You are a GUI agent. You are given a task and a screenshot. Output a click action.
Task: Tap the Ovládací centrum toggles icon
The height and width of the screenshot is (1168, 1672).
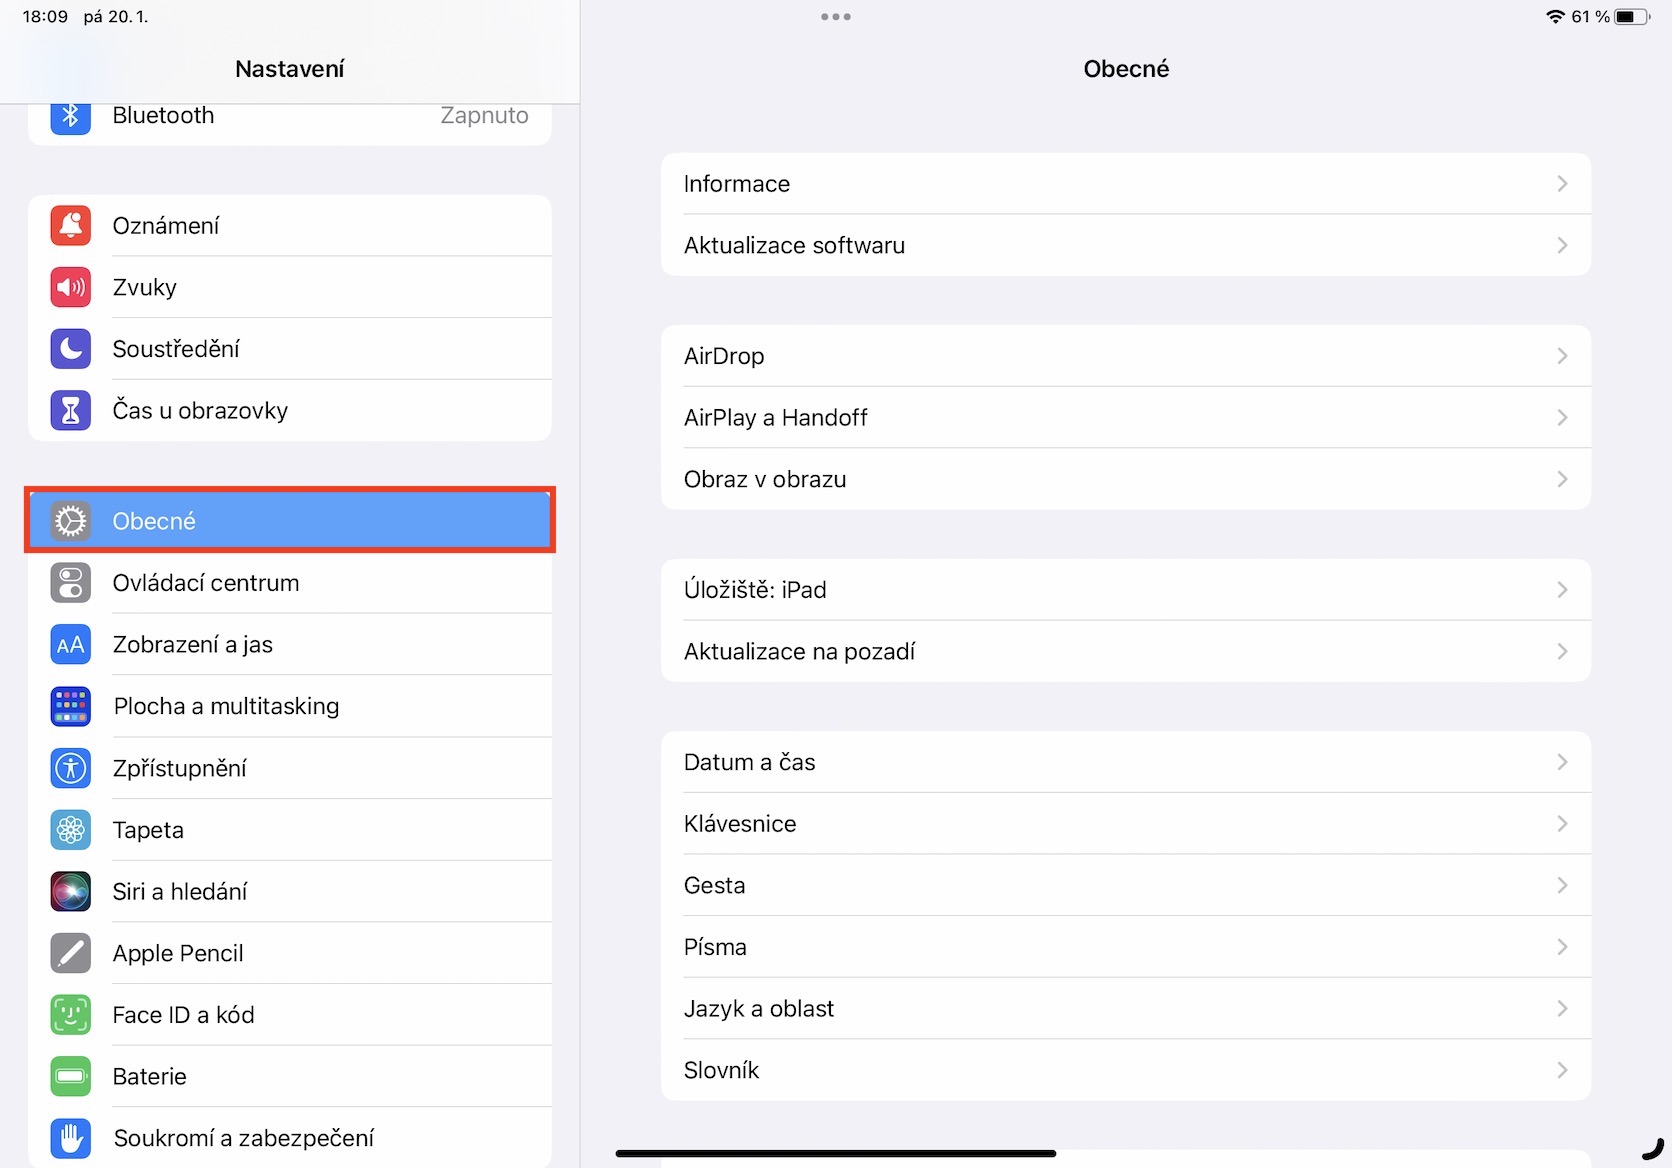pyautogui.click(x=71, y=583)
